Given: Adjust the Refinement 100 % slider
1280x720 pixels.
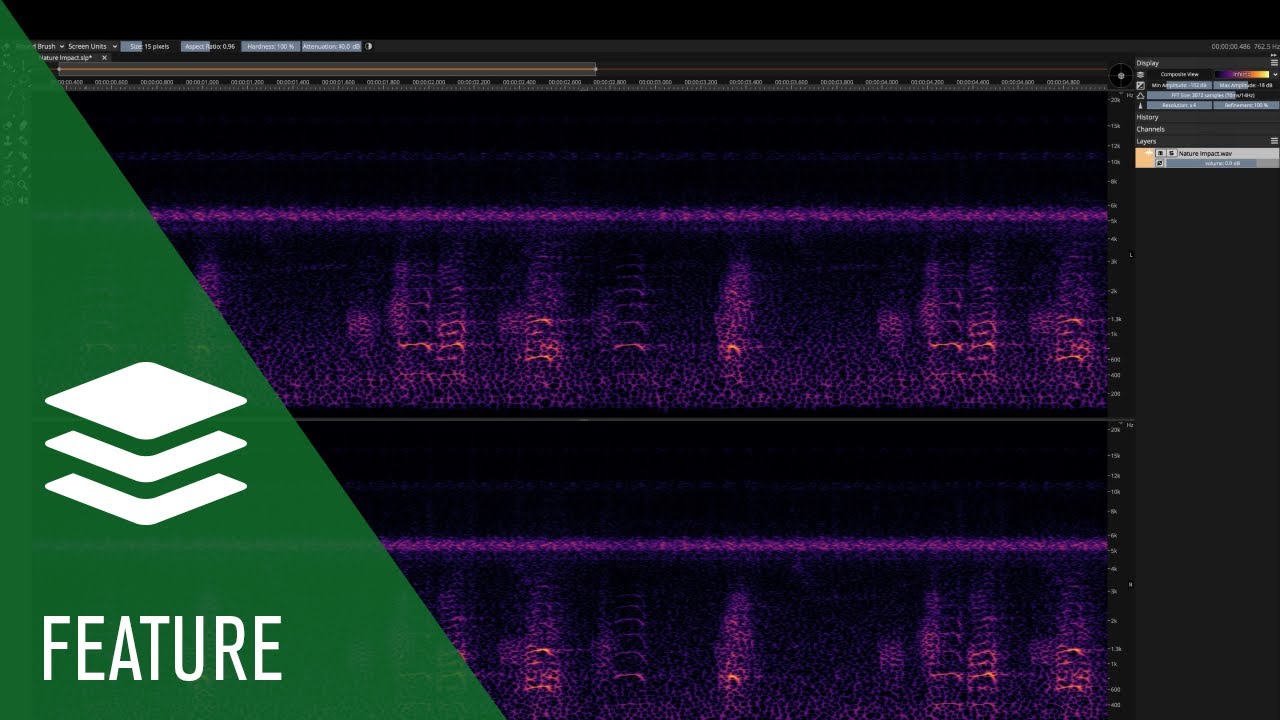Looking at the screenshot, I should [x=1246, y=105].
